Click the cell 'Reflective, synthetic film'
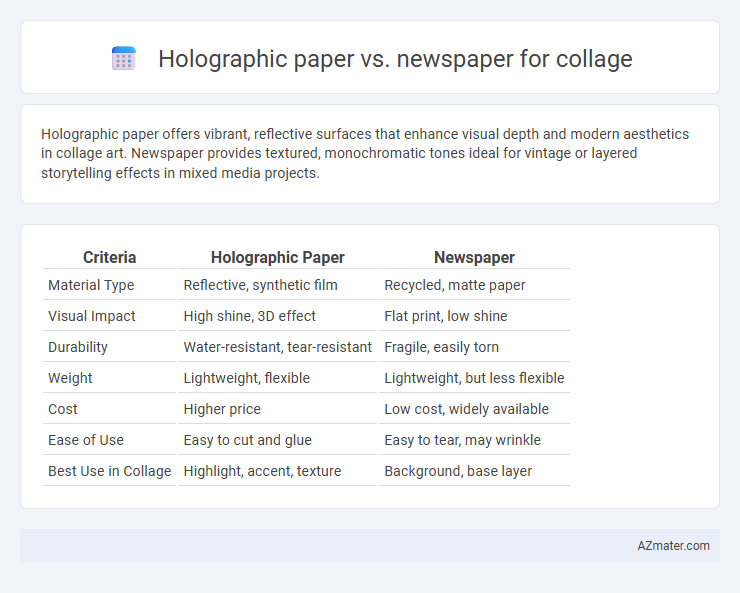 261,285
